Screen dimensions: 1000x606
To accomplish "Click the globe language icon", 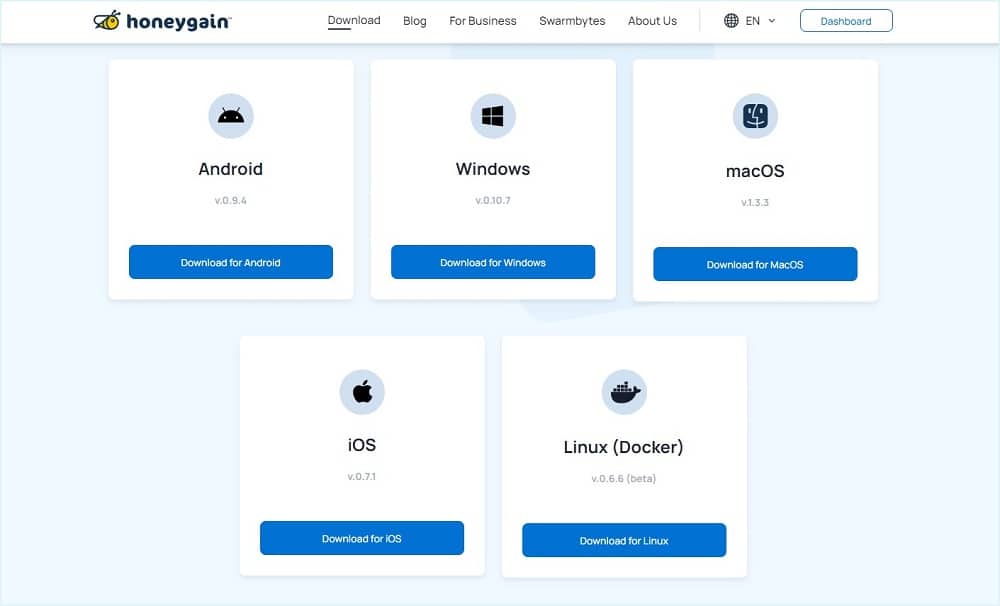I will (731, 20).
